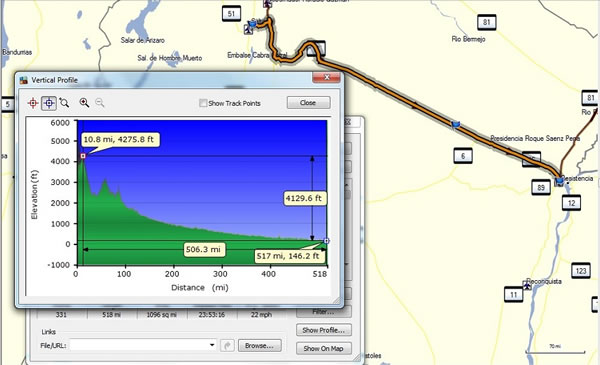The height and width of the screenshot is (365, 600).
Task: Open the File/URL dropdown arrow
Action: pyautogui.click(x=212, y=345)
